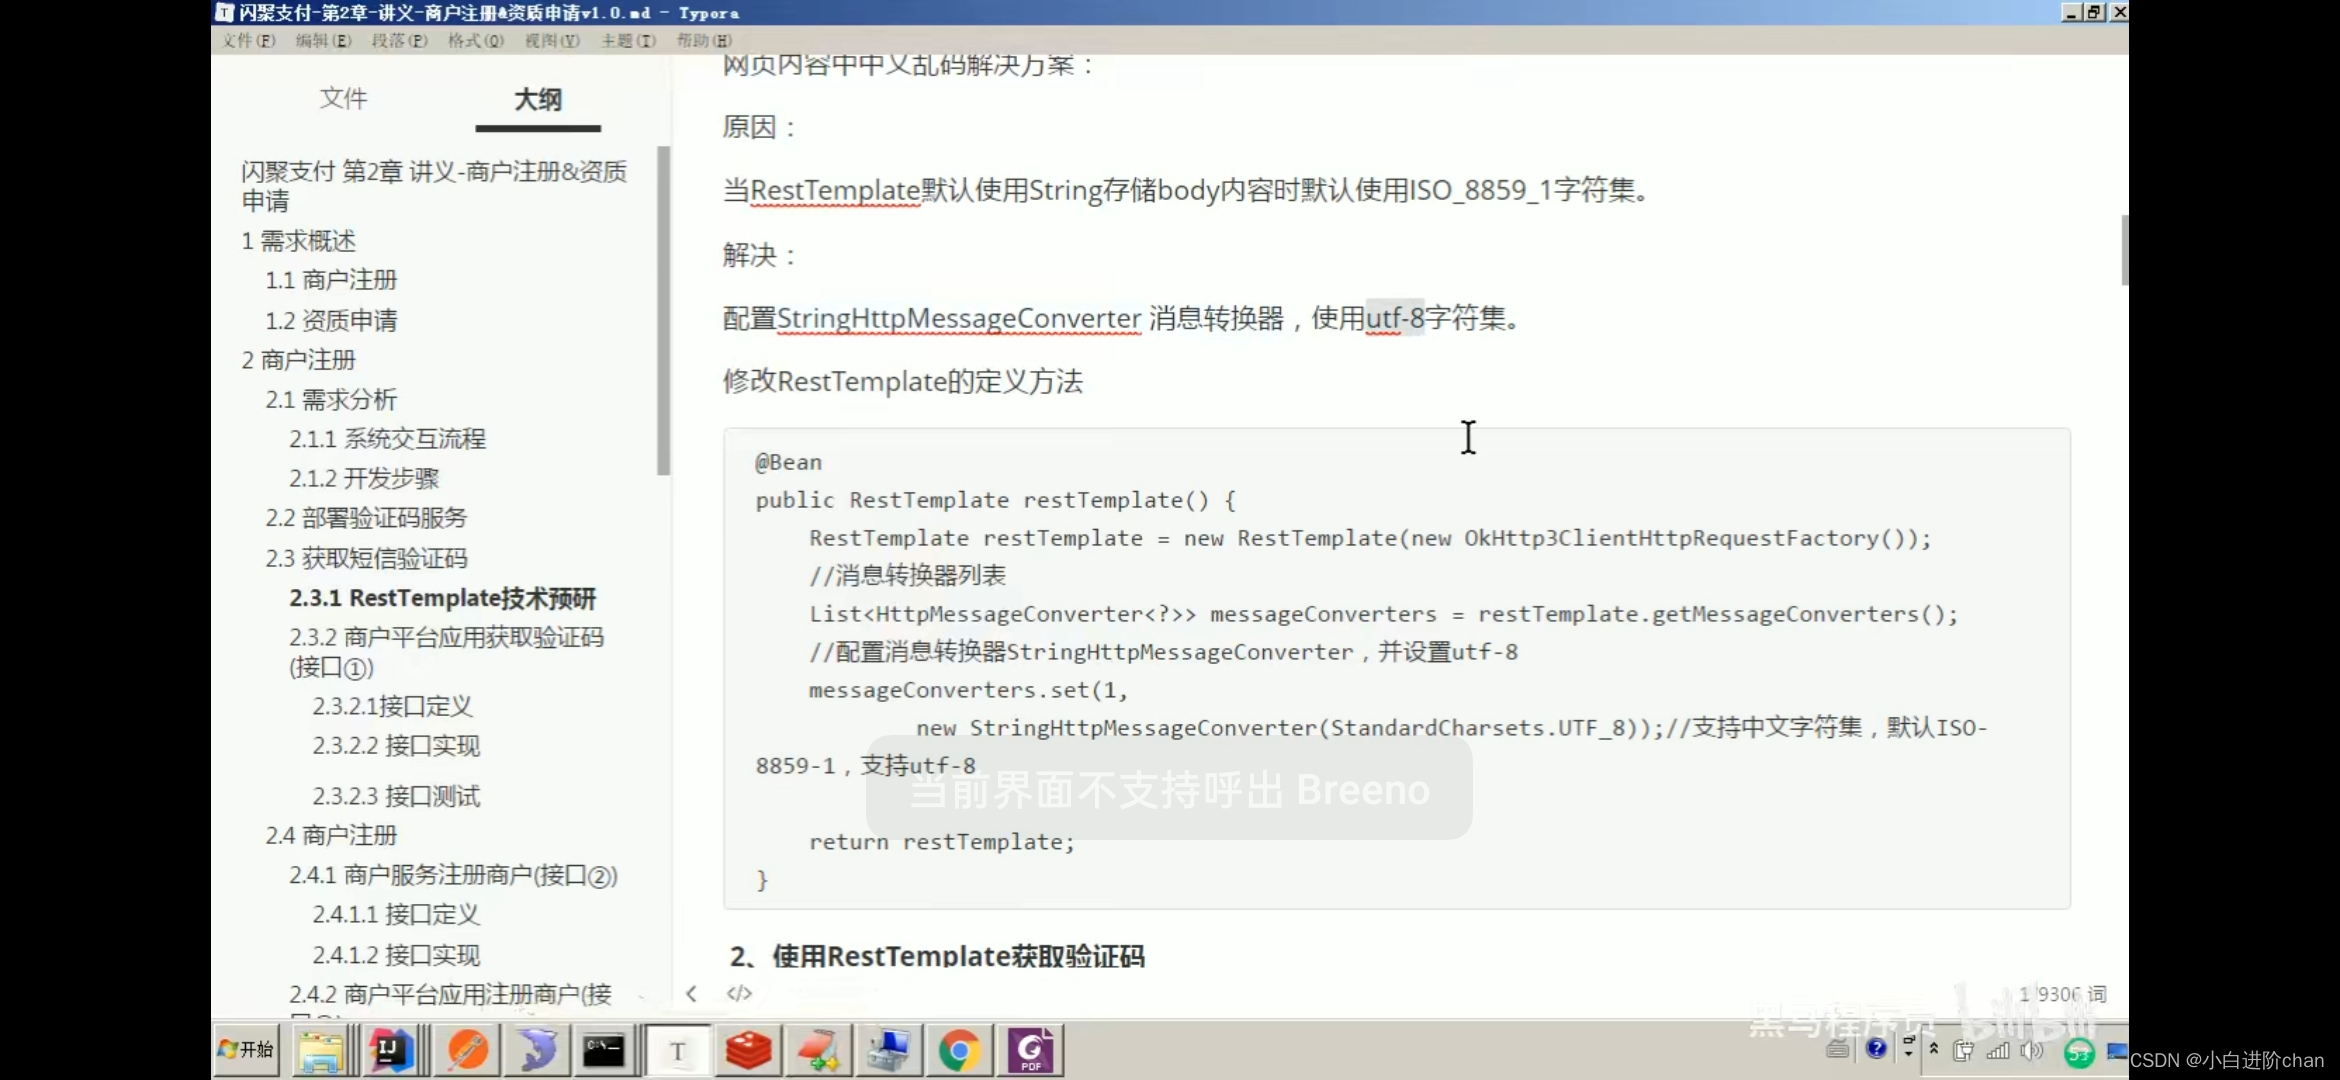Click the underlined StringHttpMessageConverter word
This screenshot has height=1080, width=2340.
tap(958, 318)
